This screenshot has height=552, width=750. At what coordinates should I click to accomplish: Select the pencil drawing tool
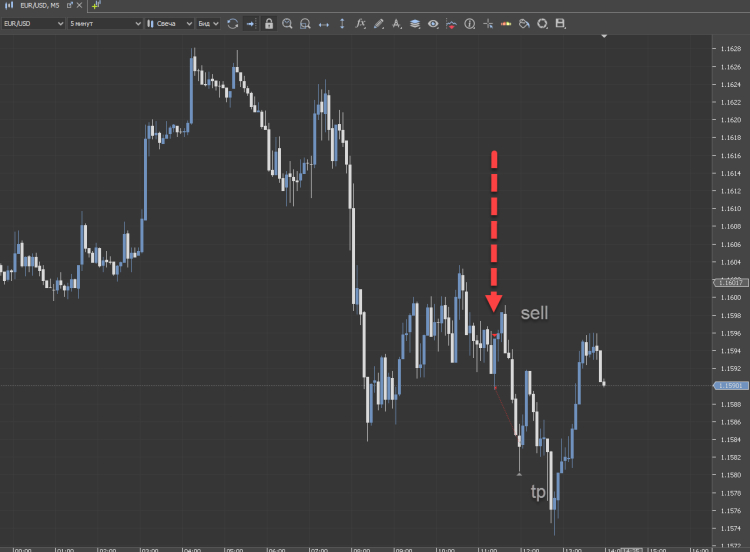click(378, 23)
